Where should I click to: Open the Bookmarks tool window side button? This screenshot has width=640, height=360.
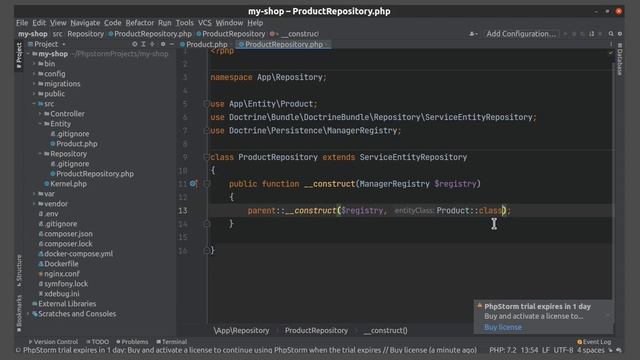pos(19,313)
